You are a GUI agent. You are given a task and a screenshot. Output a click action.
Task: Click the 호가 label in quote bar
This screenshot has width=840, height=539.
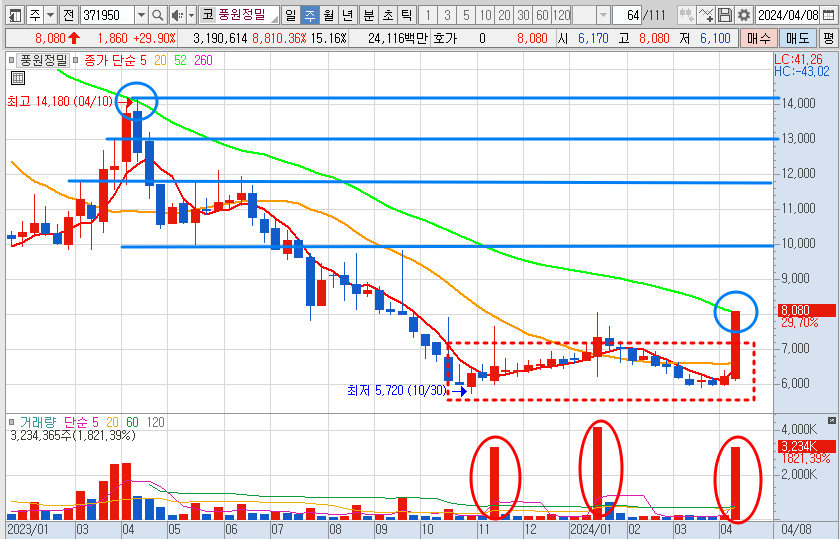coord(445,38)
